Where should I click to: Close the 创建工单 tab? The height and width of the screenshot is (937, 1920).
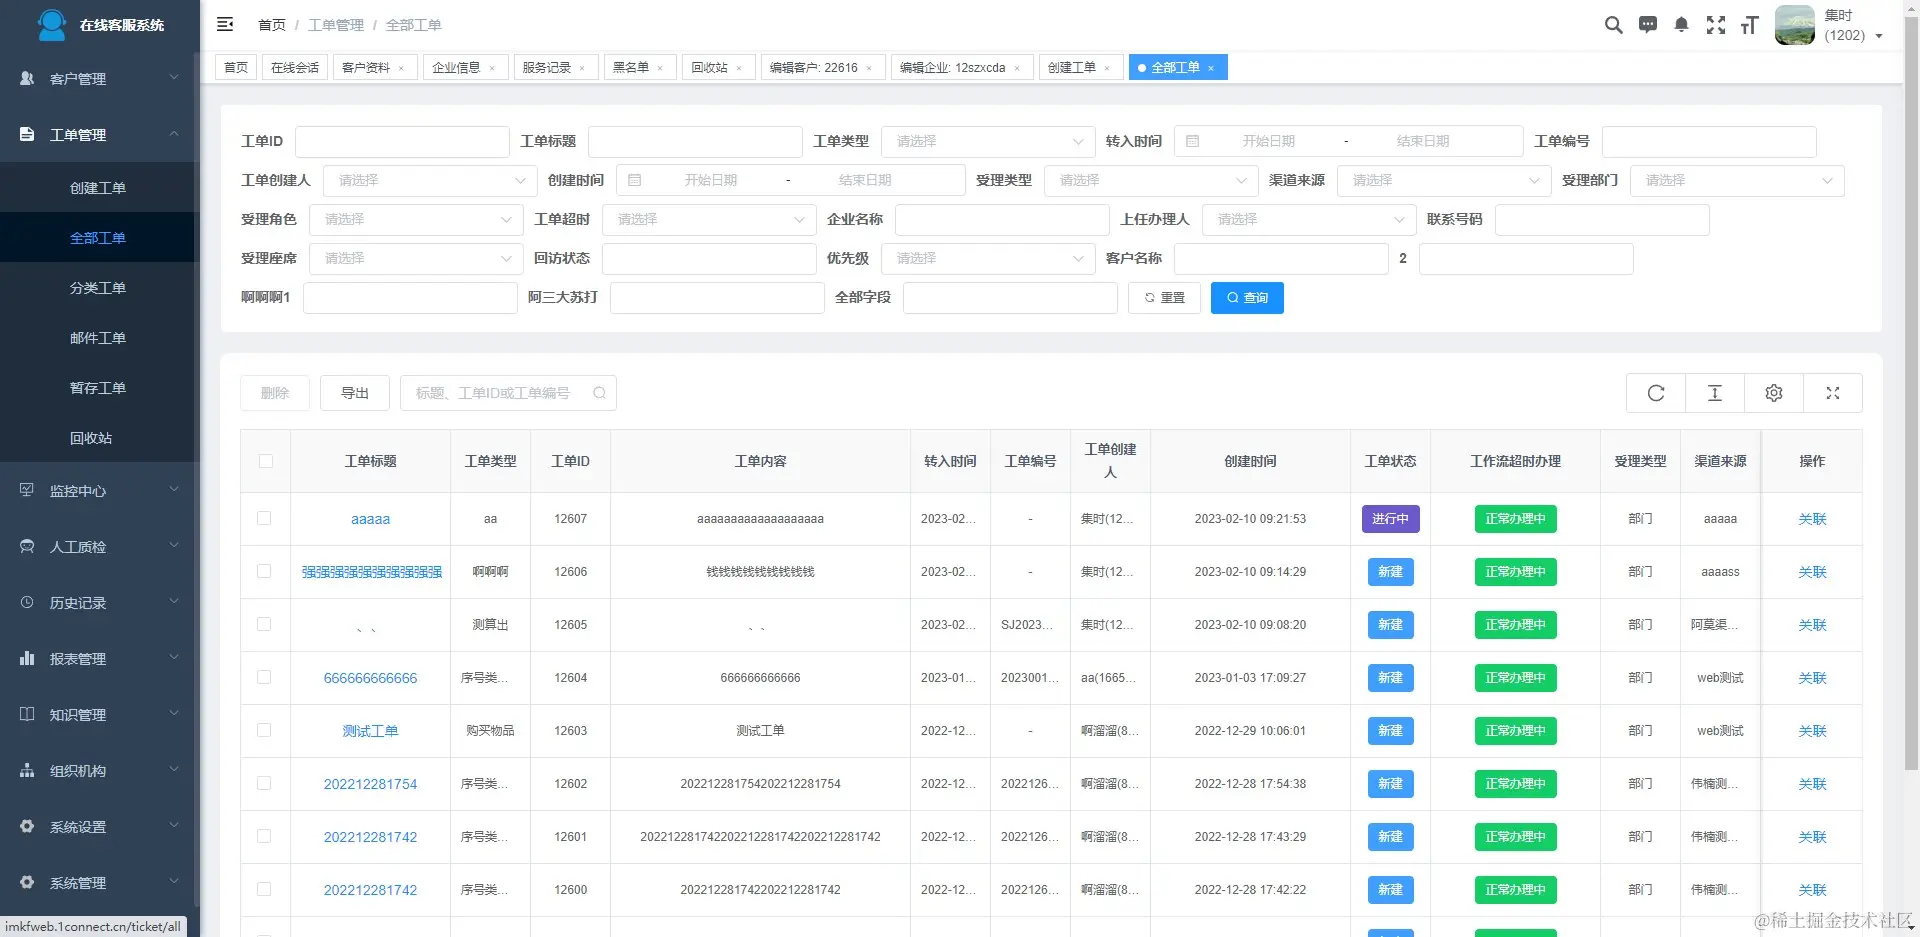point(1107,68)
